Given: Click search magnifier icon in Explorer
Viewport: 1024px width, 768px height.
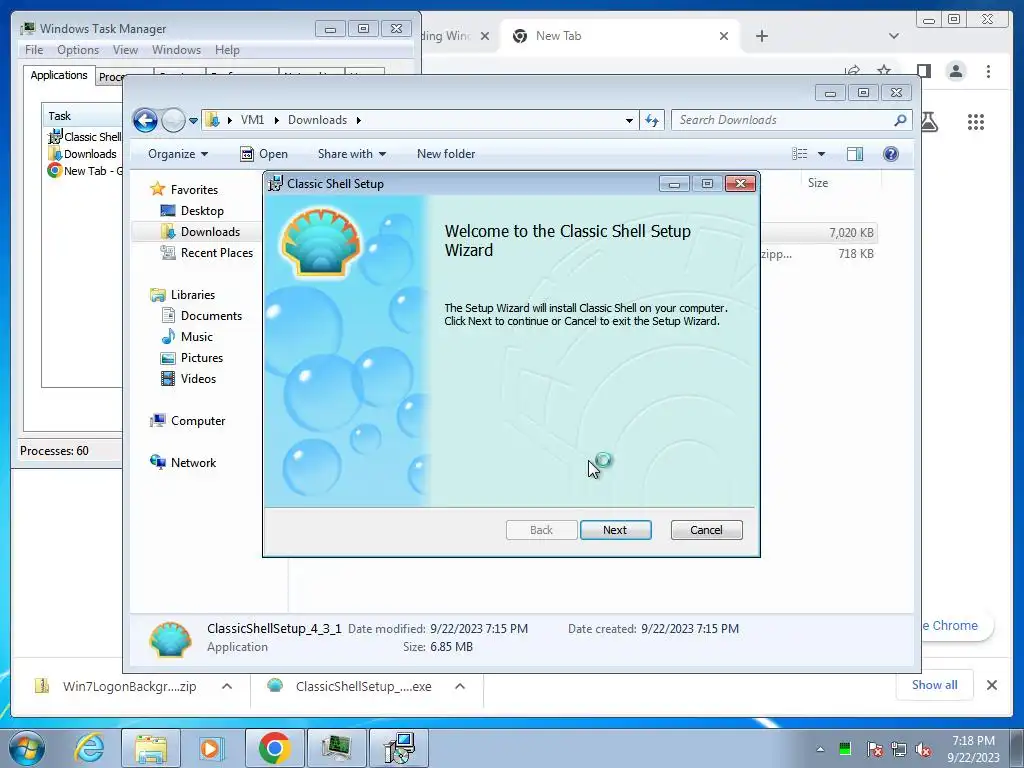Looking at the screenshot, I should coord(900,120).
